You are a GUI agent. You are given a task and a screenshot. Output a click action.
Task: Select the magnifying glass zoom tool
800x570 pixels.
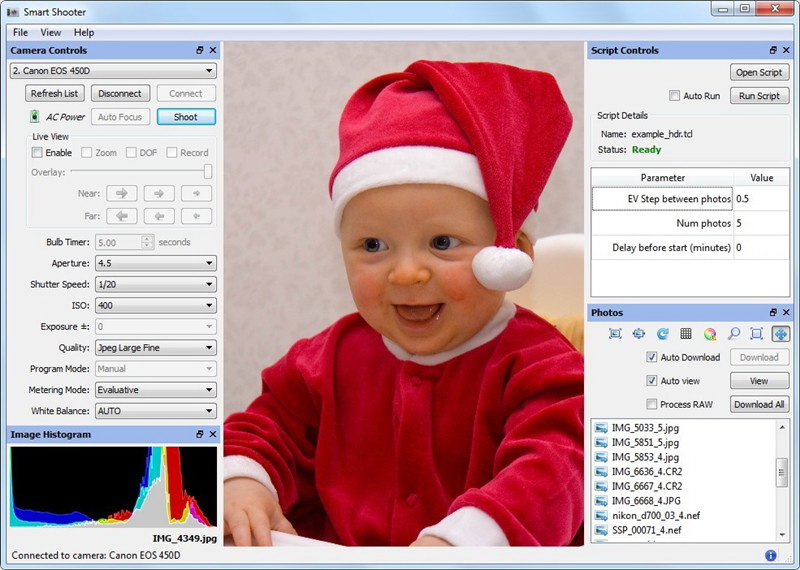click(733, 334)
